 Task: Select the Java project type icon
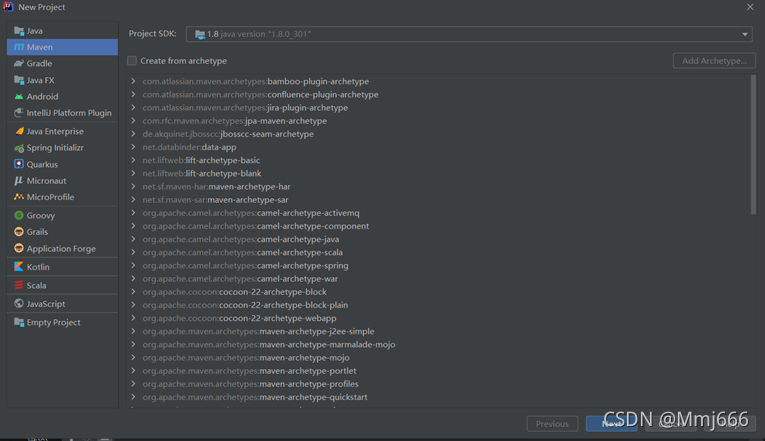[x=19, y=31]
